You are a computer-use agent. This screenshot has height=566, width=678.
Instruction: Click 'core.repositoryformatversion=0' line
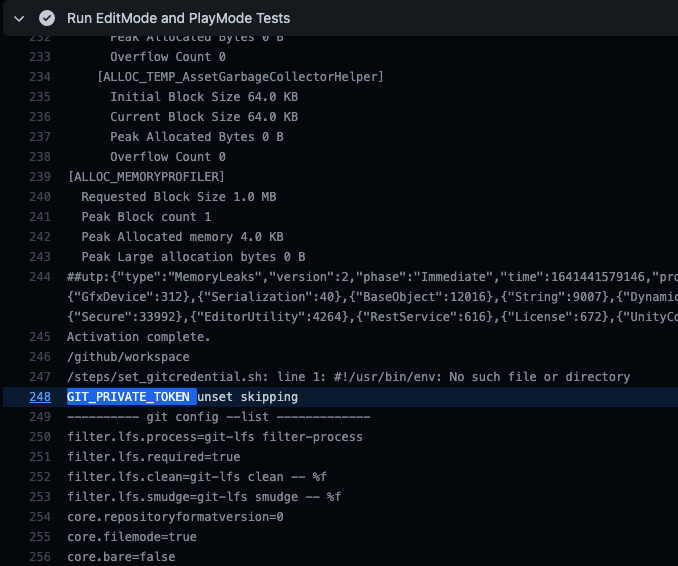pyautogui.click(x=175, y=517)
